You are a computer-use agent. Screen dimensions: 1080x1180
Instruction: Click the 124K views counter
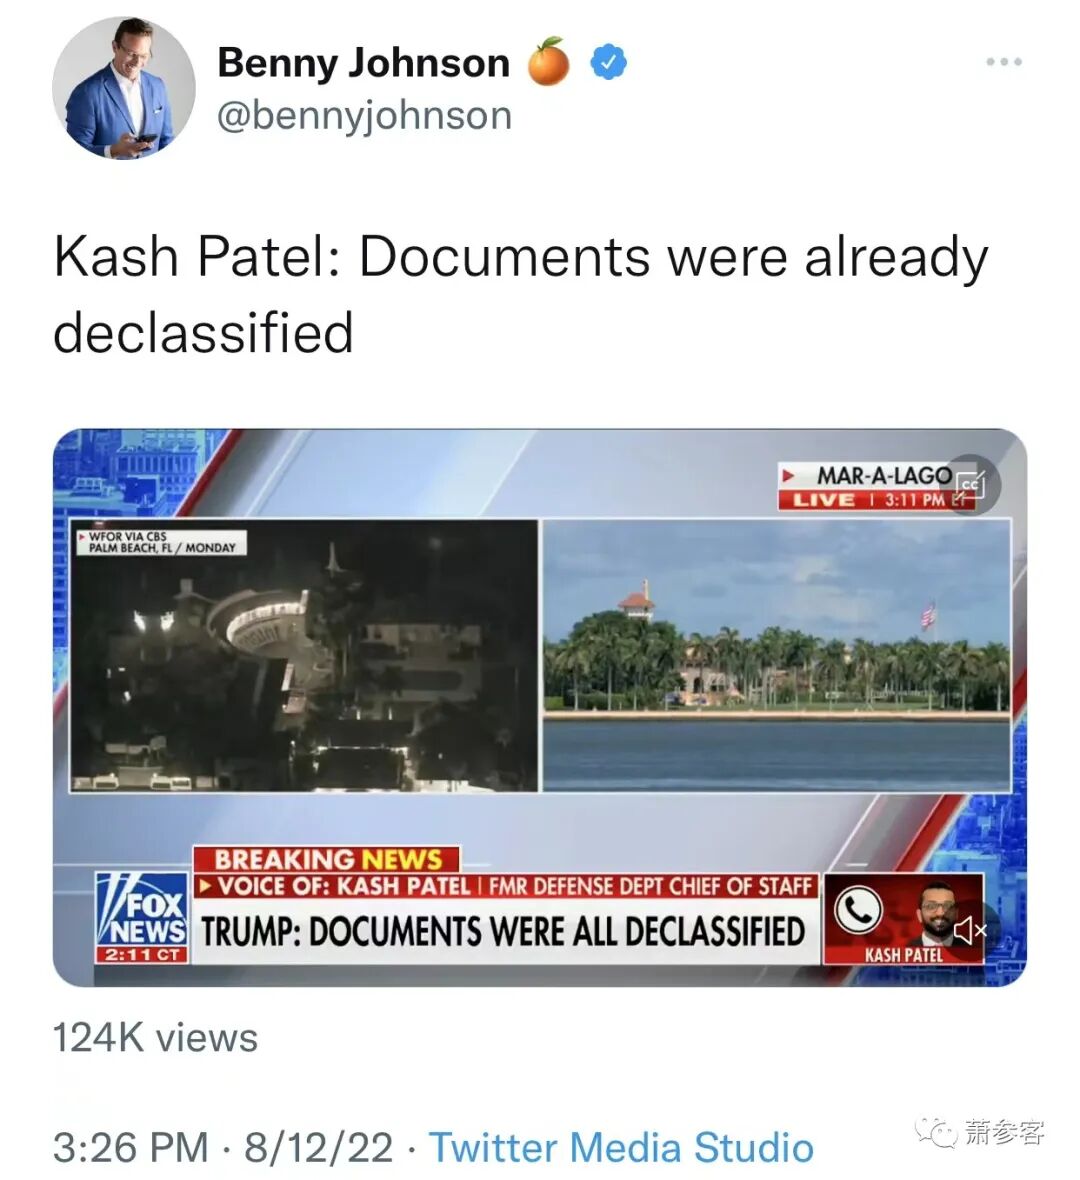(155, 1039)
